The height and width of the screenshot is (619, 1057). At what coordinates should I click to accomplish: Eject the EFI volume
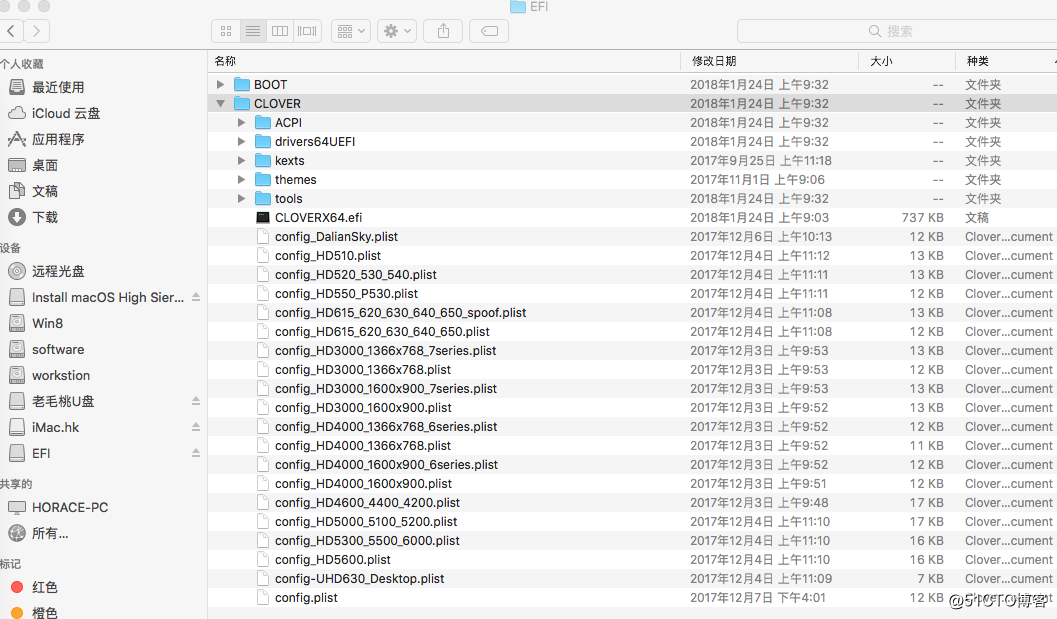196,453
